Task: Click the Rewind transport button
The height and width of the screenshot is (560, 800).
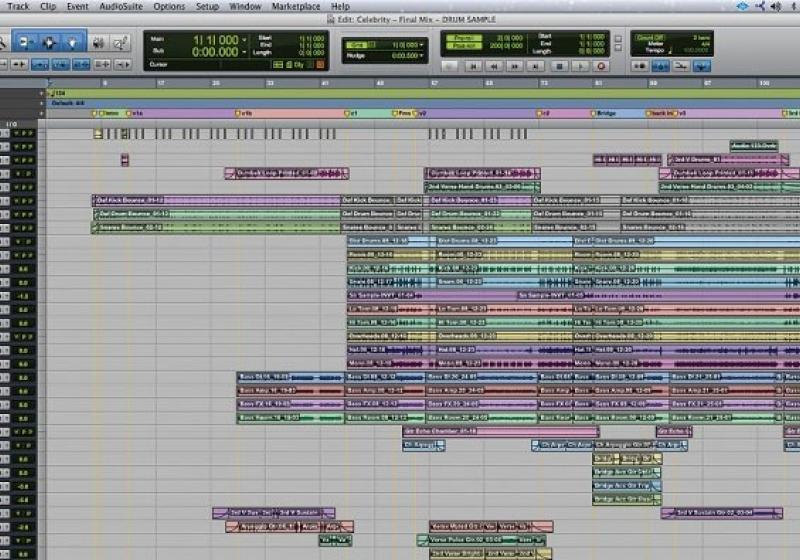Action: pos(492,66)
